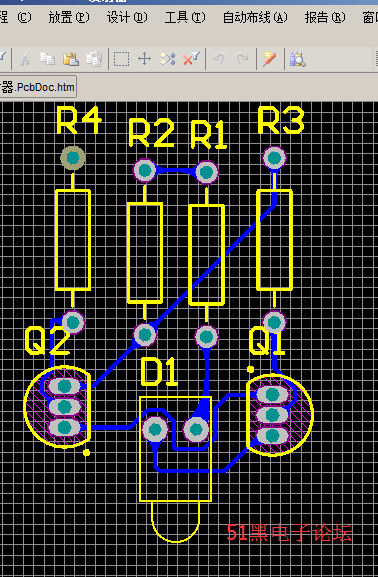The height and width of the screenshot is (577, 378).
Task: Select the dashed-rectangle area selection tool
Action: tap(121, 59)
